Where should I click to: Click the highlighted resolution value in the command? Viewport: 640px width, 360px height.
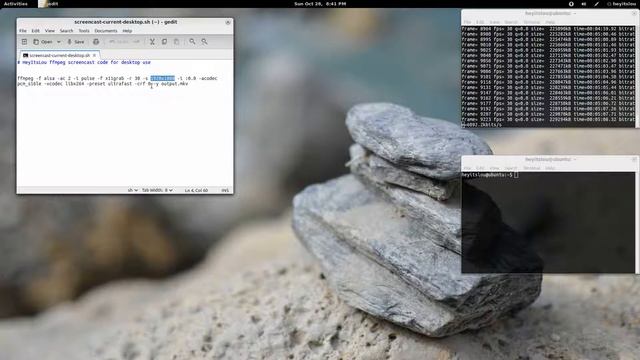(x=162, y=78)
